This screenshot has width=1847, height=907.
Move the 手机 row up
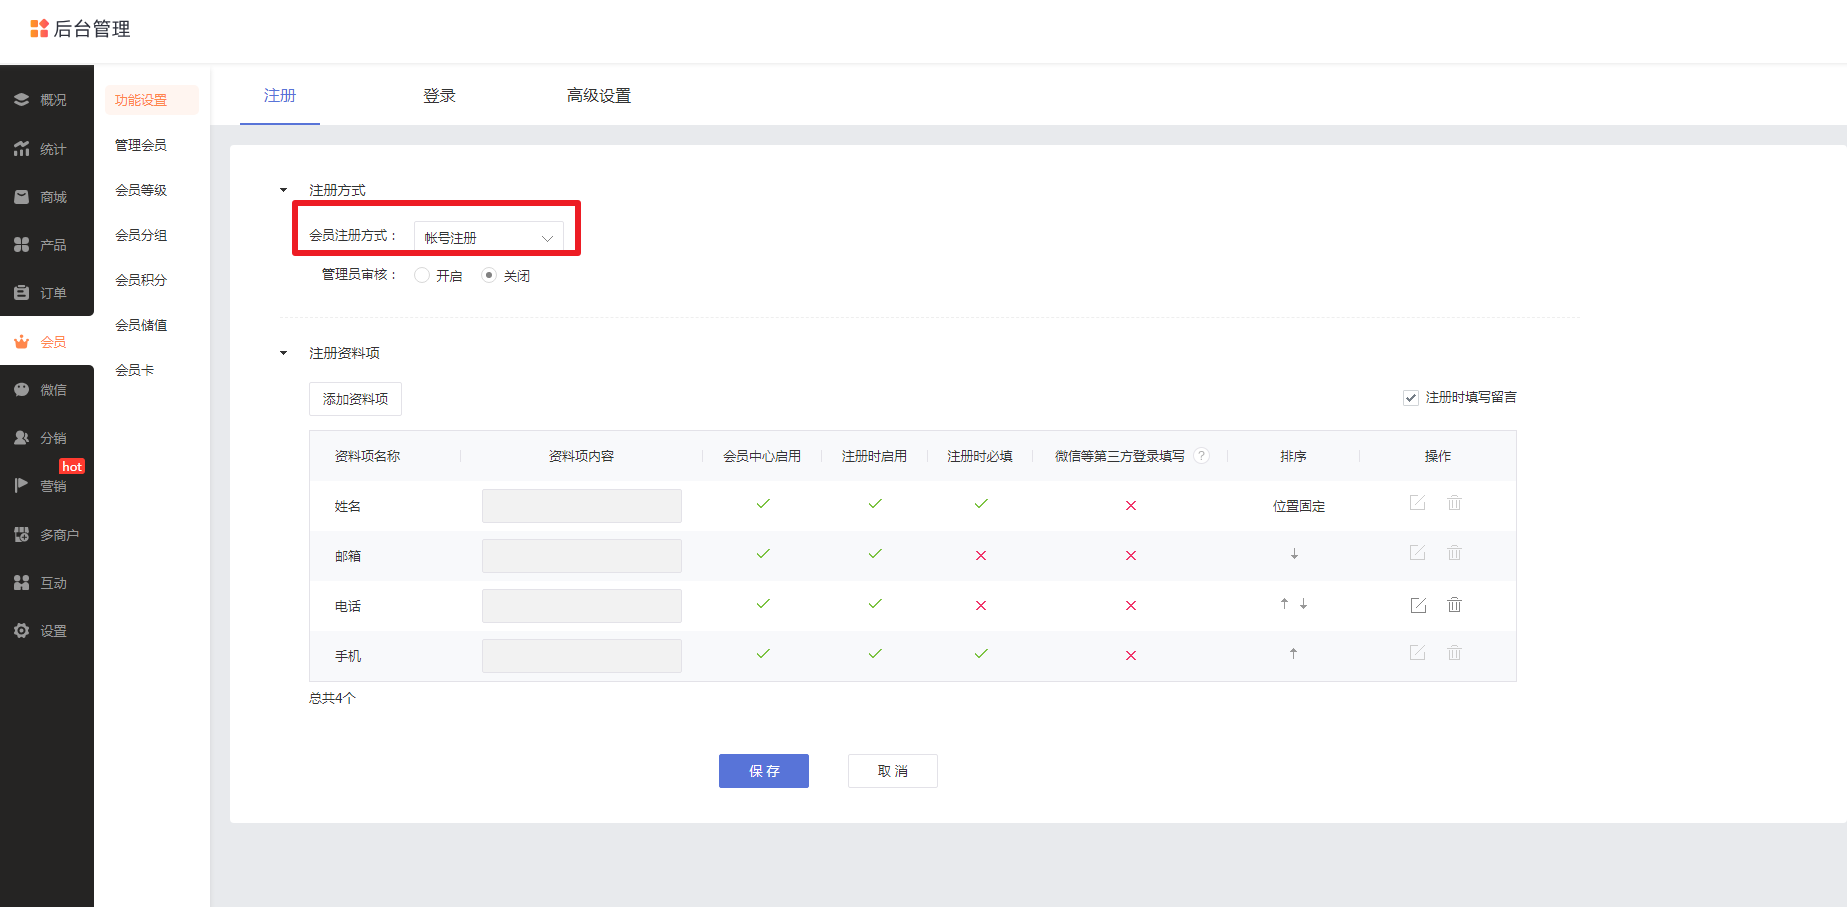coord(1293,654)
